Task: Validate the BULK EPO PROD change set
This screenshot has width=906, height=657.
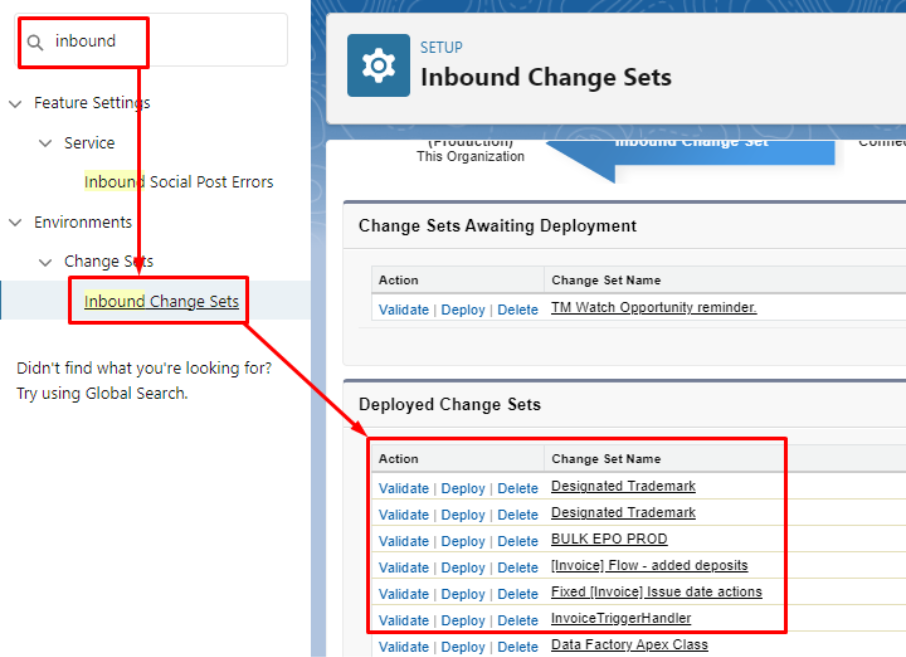Action: click(403, 541)
